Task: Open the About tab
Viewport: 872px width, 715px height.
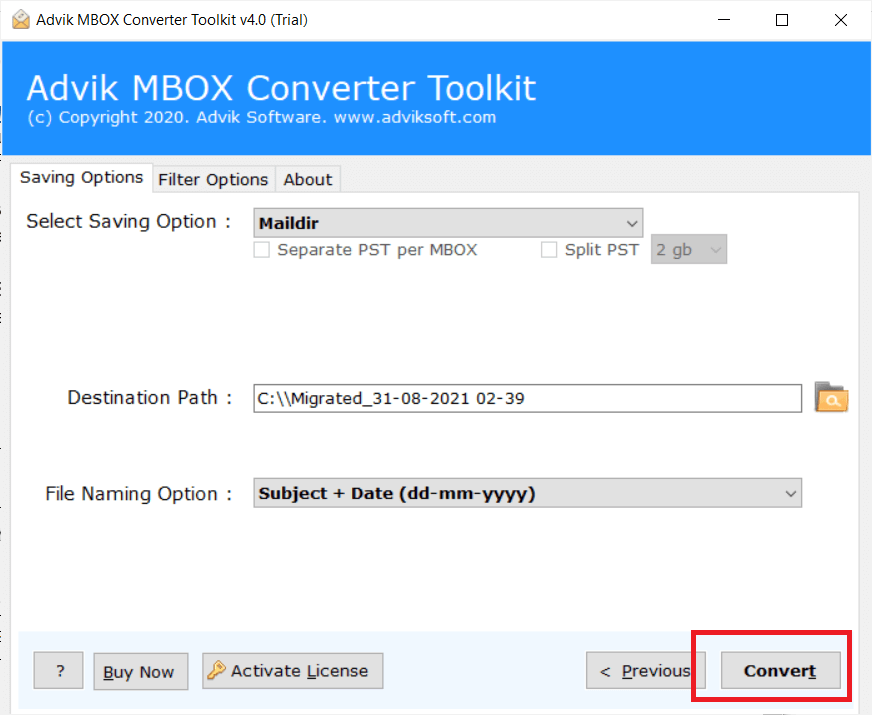Action: (x=308, y=180)
